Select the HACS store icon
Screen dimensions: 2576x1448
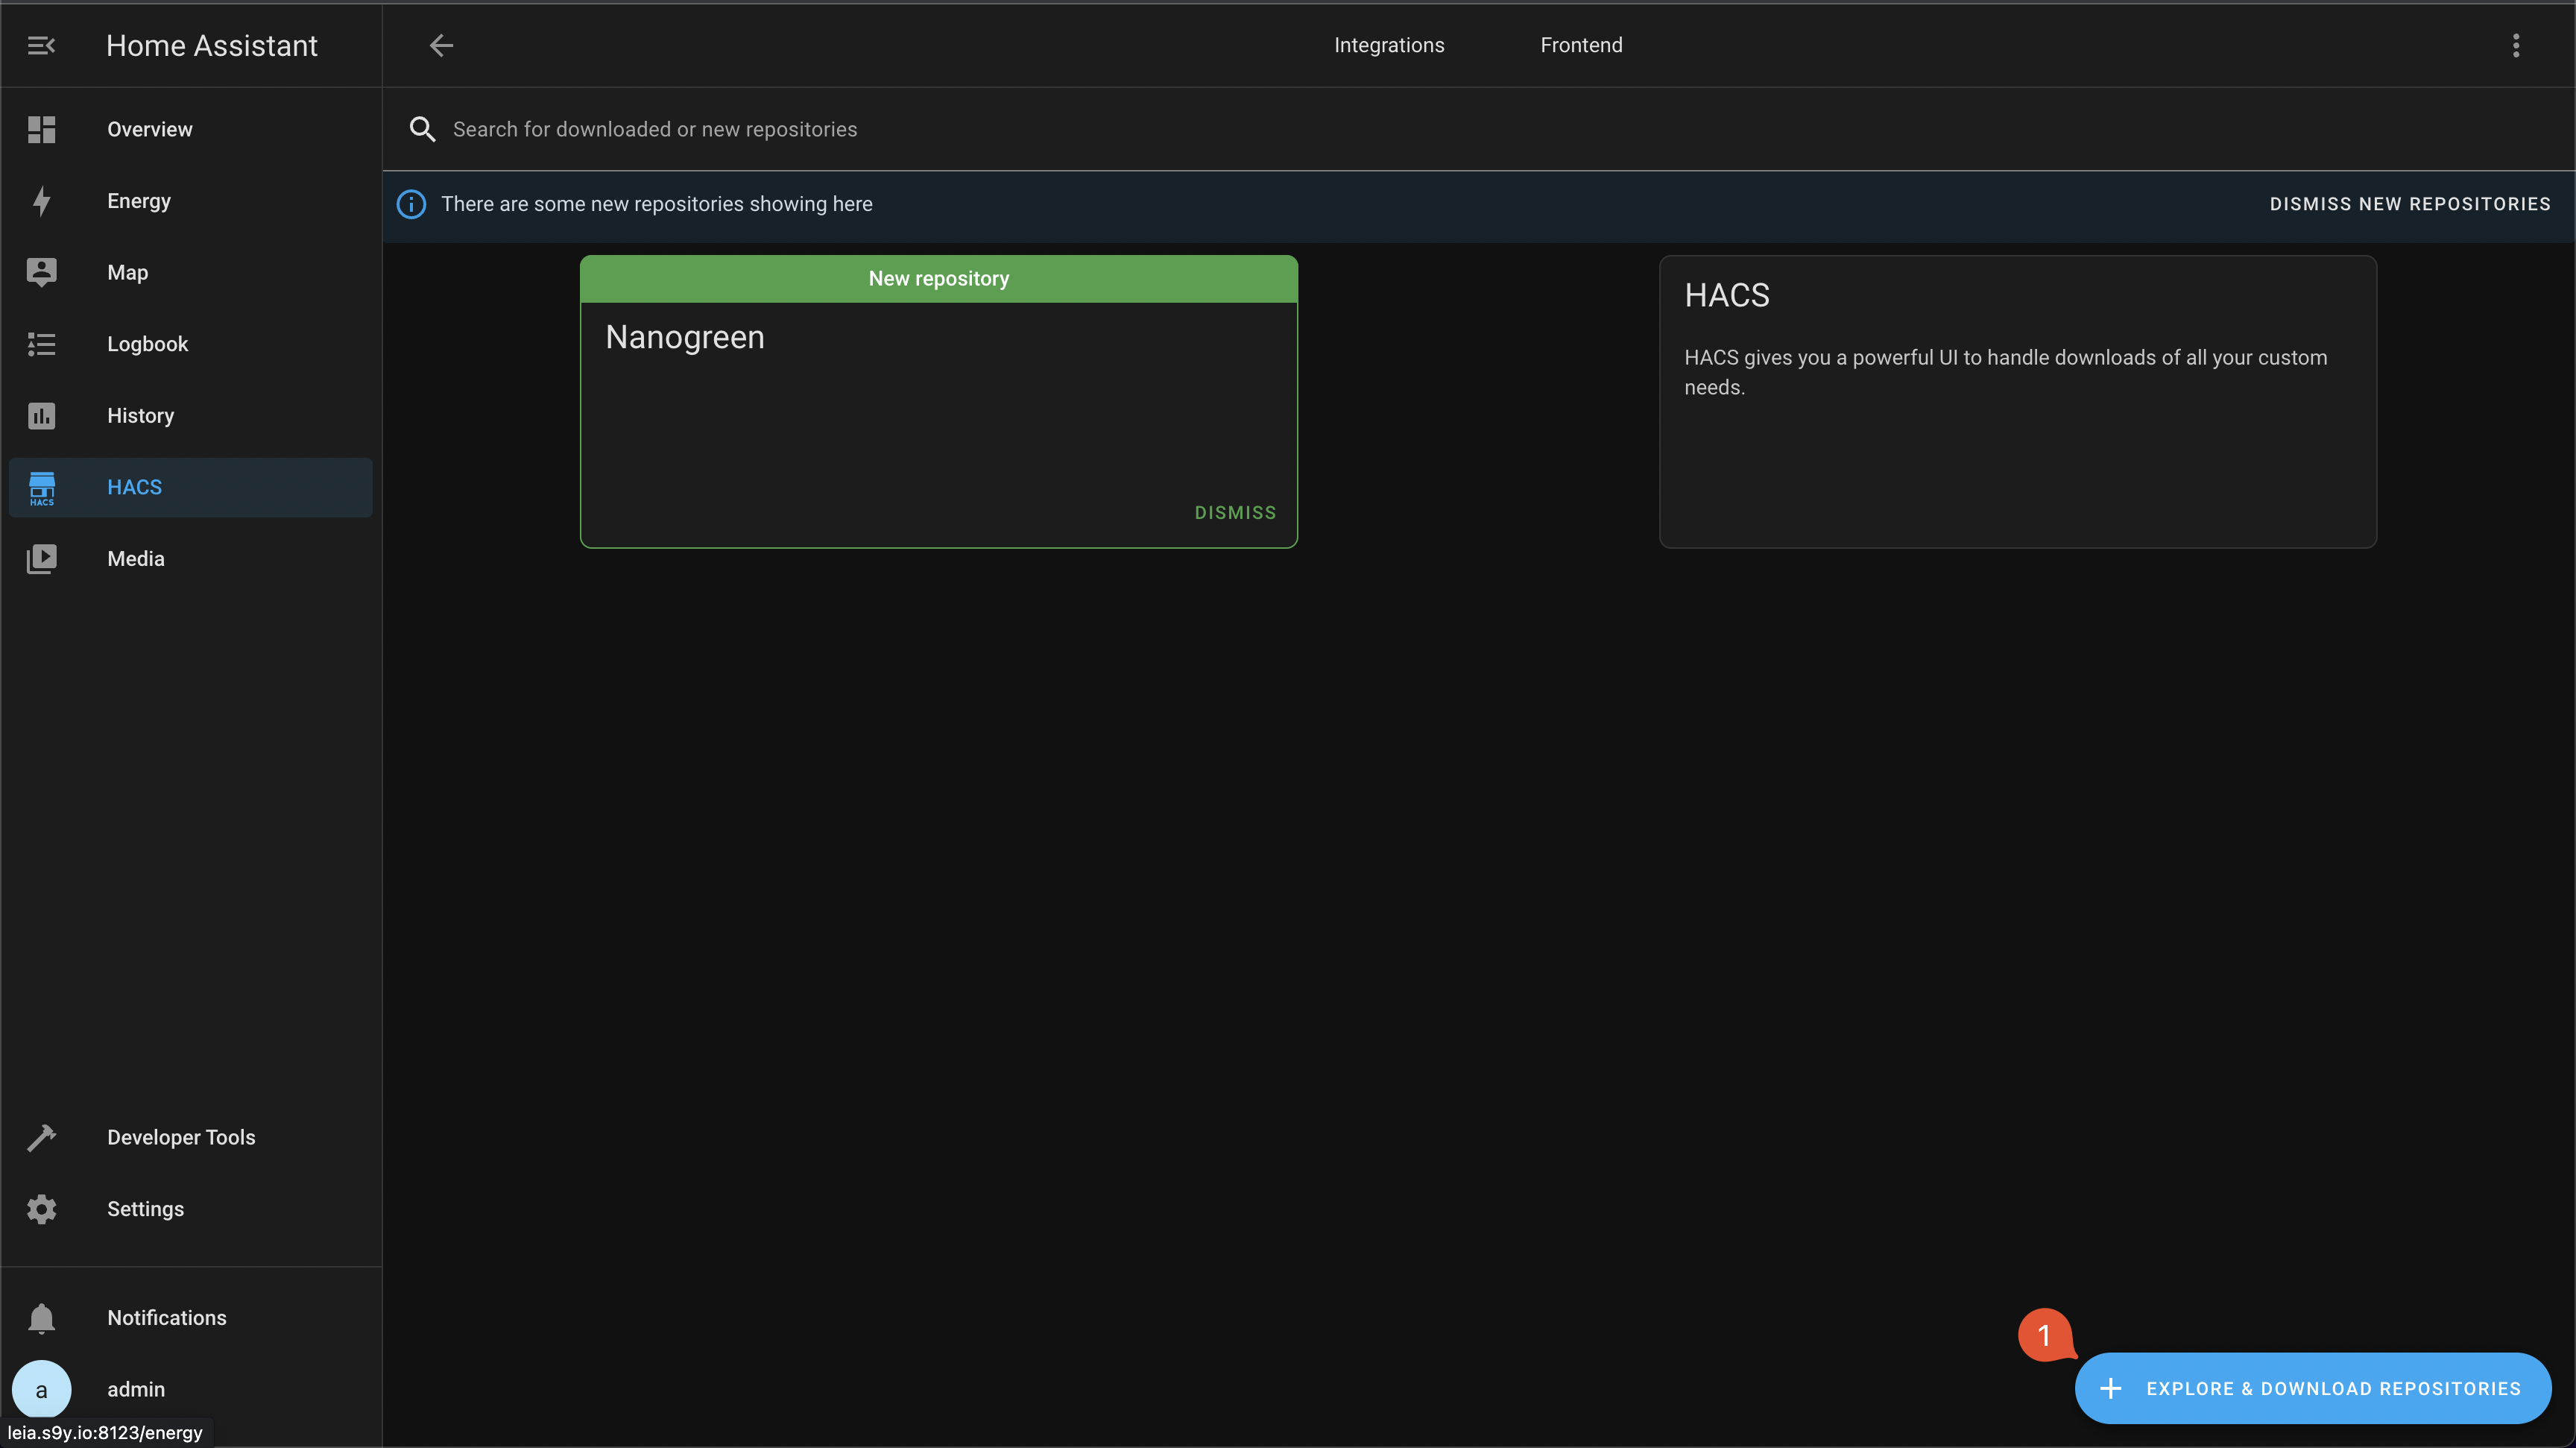coord(41,487)
